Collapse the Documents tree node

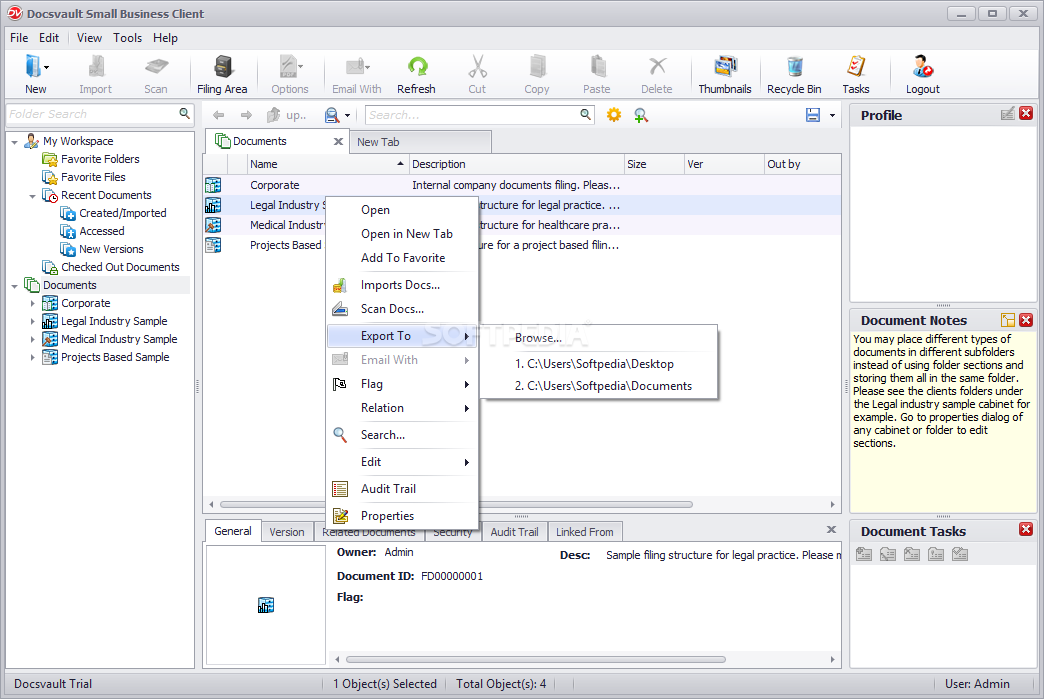(15, 286)
